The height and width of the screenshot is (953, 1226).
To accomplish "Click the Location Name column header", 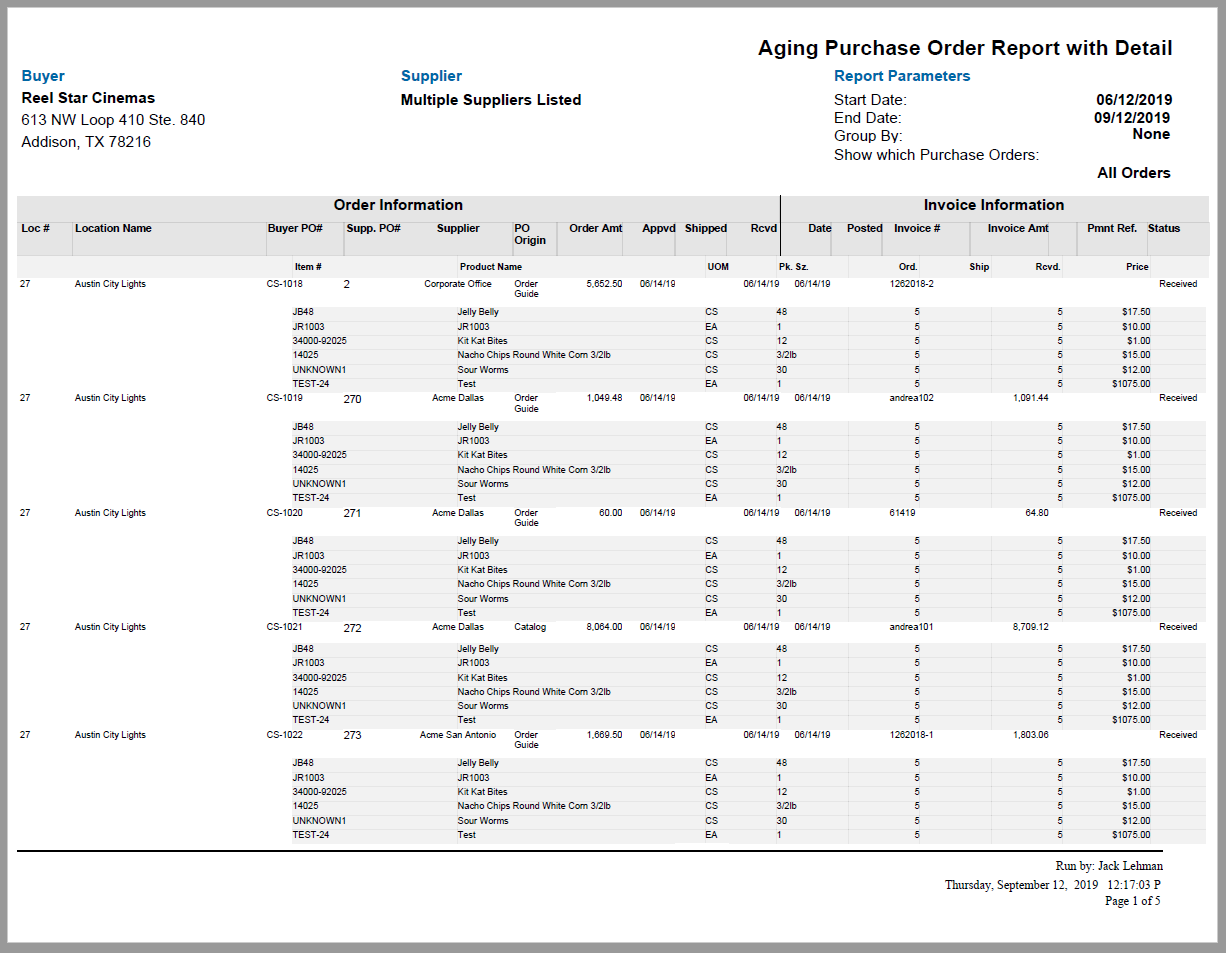I will (x=113, y=228).
